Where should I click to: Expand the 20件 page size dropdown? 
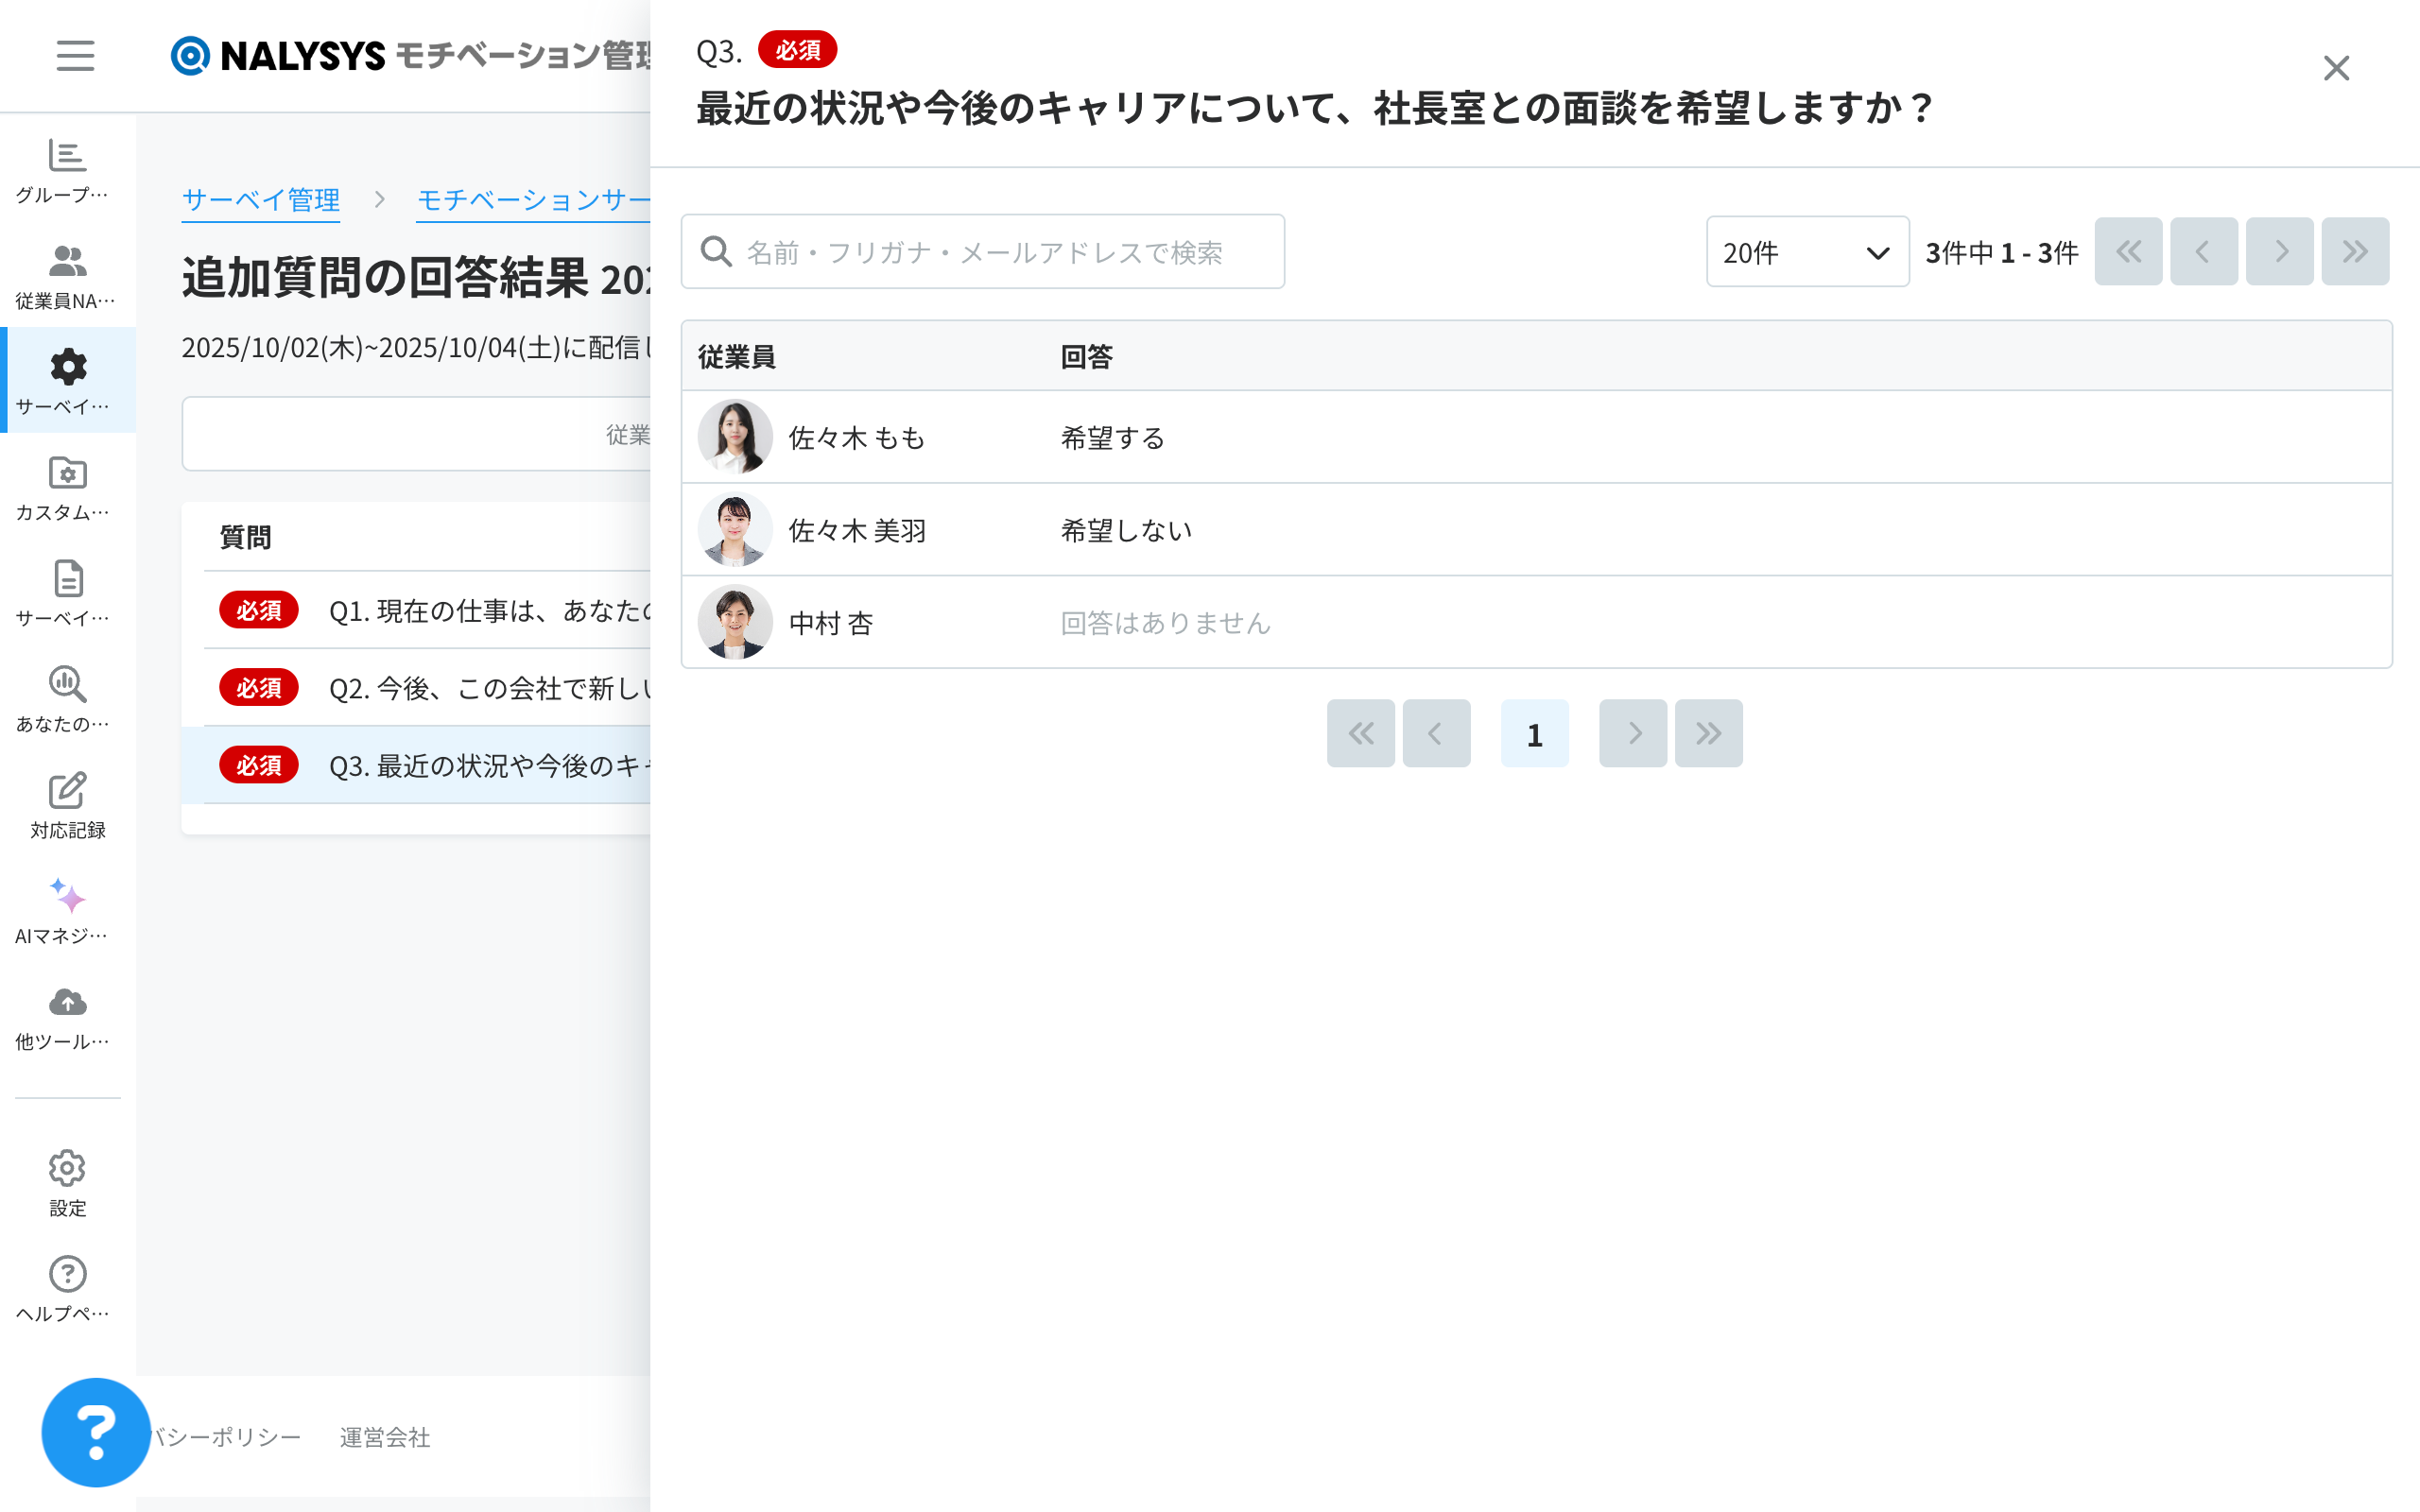coord(1806,252)
